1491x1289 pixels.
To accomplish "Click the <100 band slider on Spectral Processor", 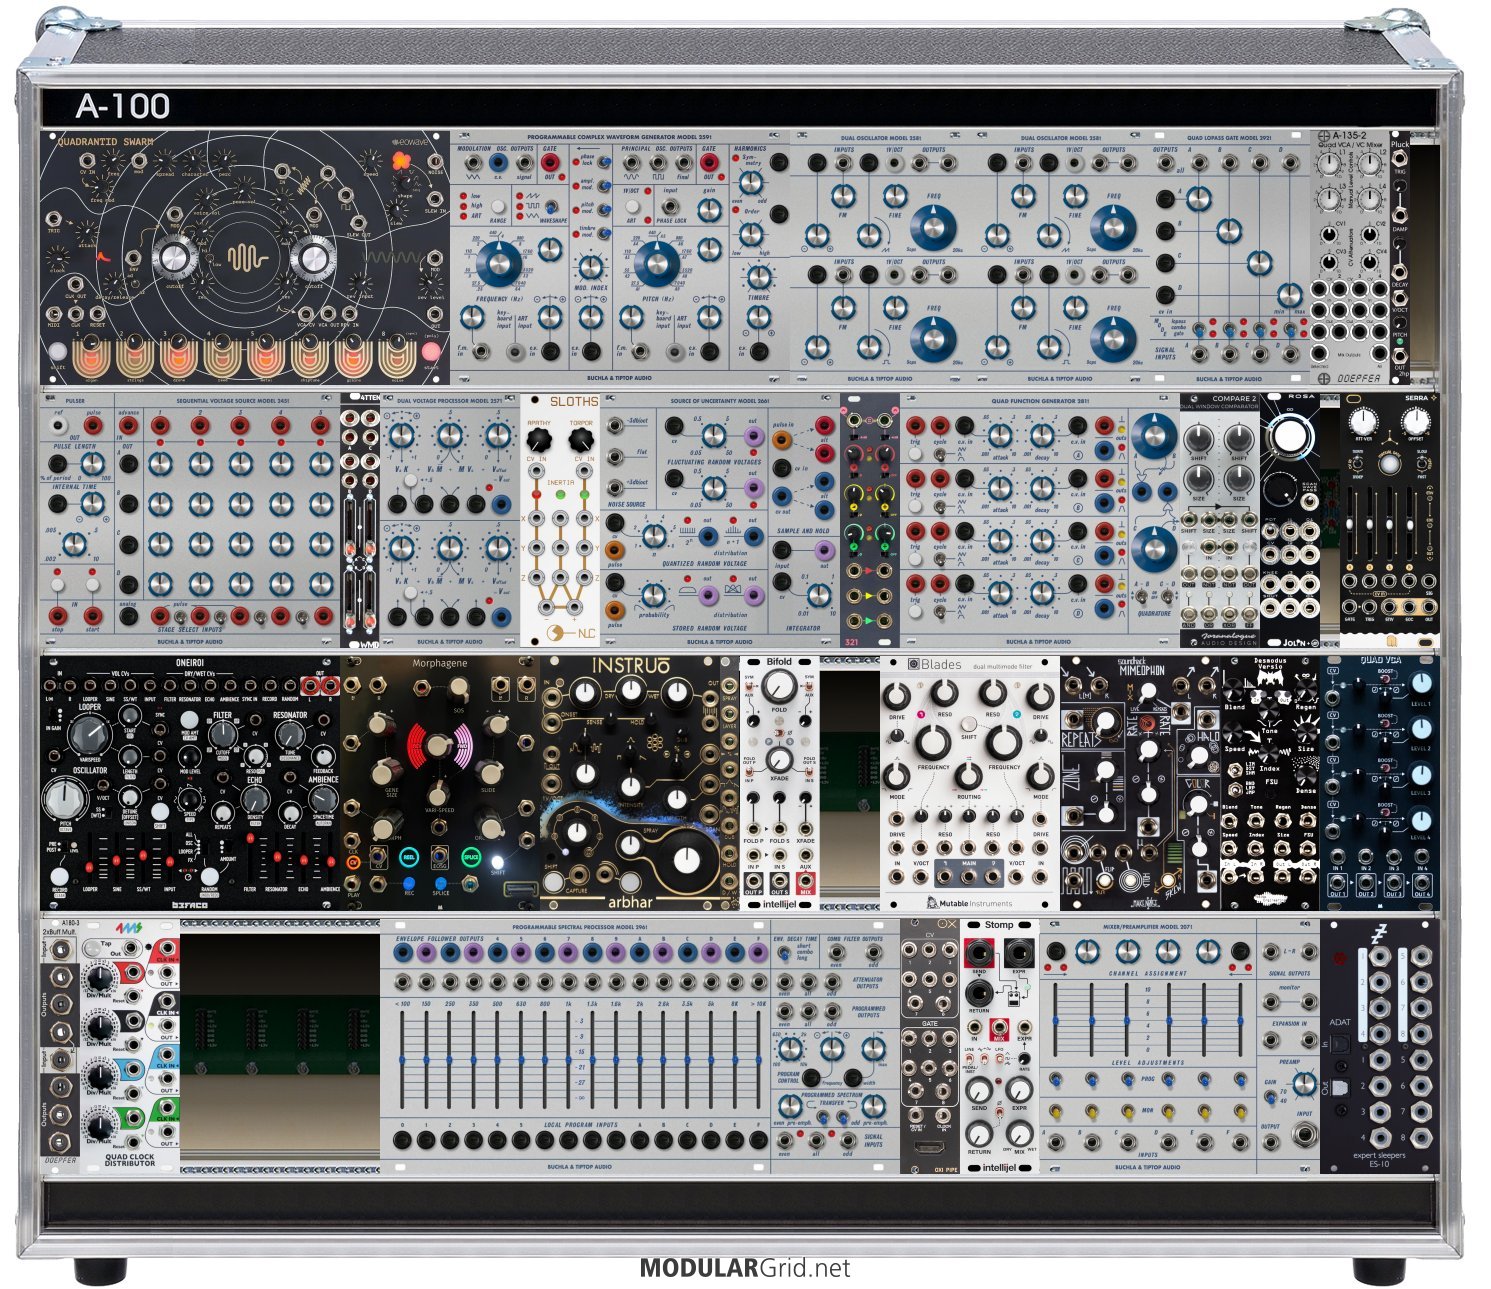I will [x=402, y=1060].
